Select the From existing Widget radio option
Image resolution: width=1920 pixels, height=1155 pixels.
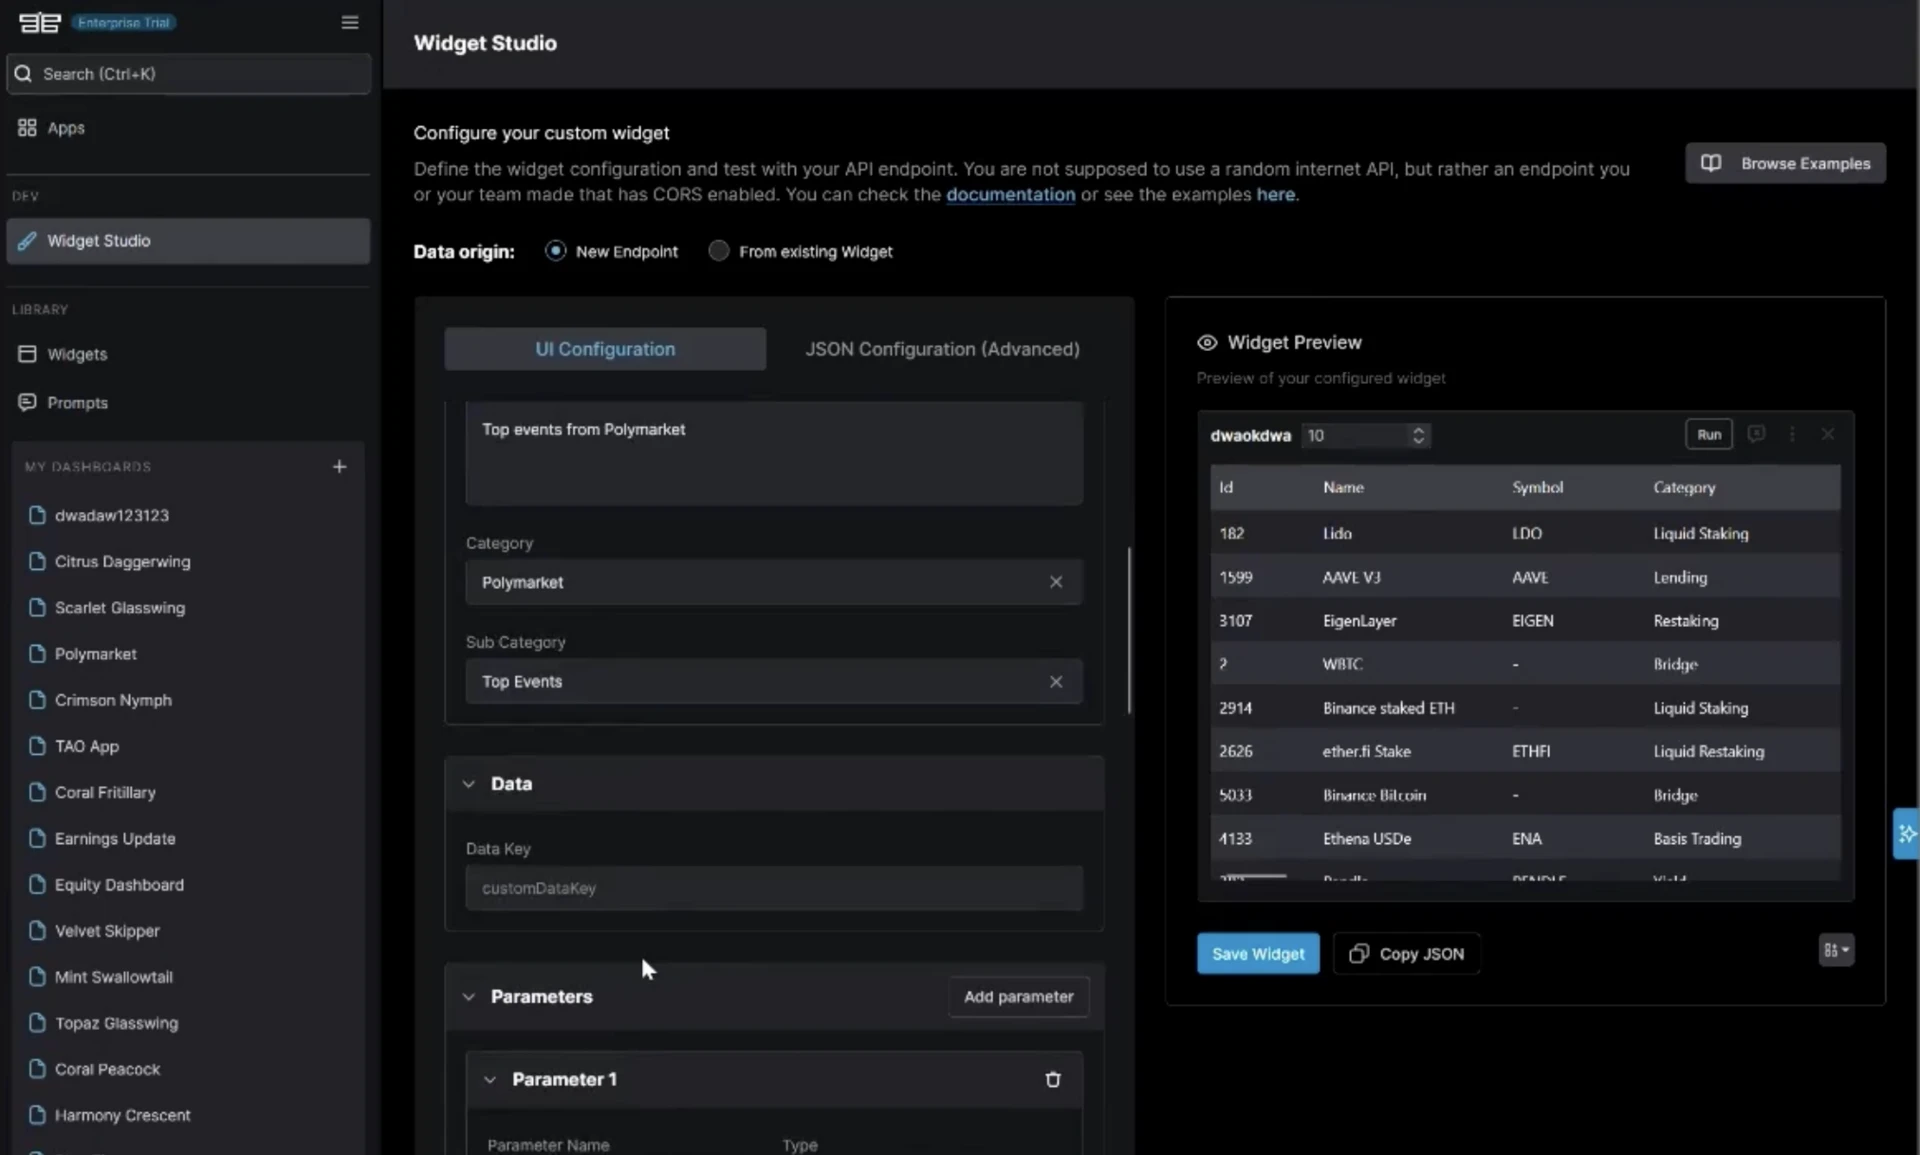click(x=718, y=251)
